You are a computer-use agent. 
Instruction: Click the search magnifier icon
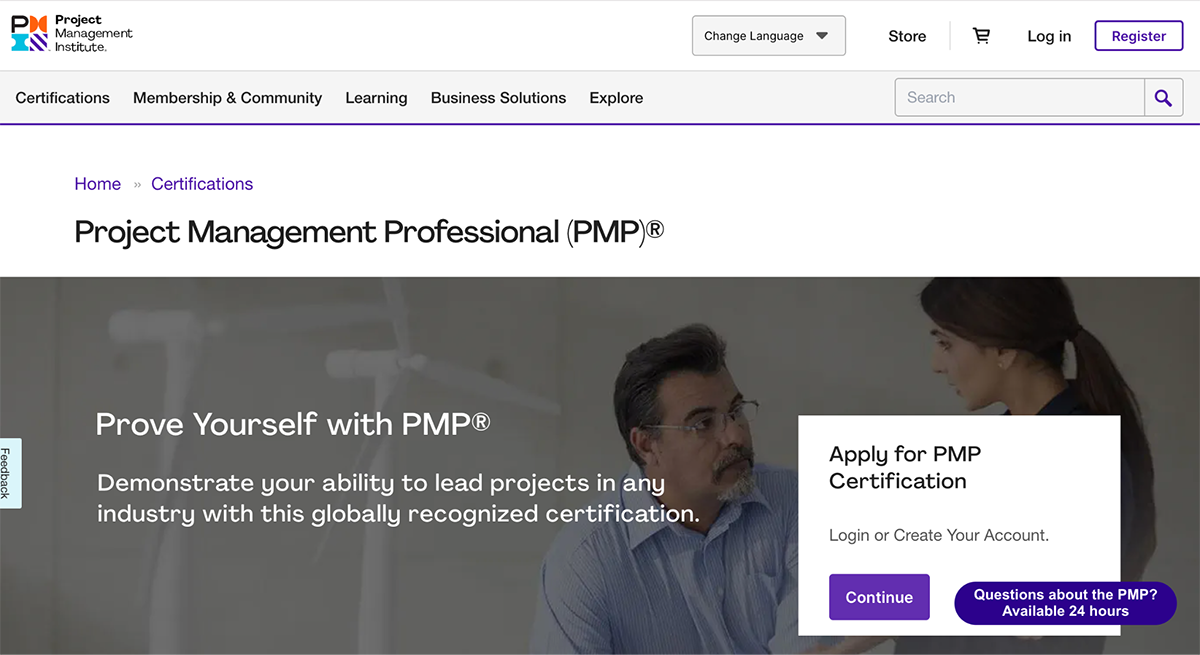point(1163,98)
